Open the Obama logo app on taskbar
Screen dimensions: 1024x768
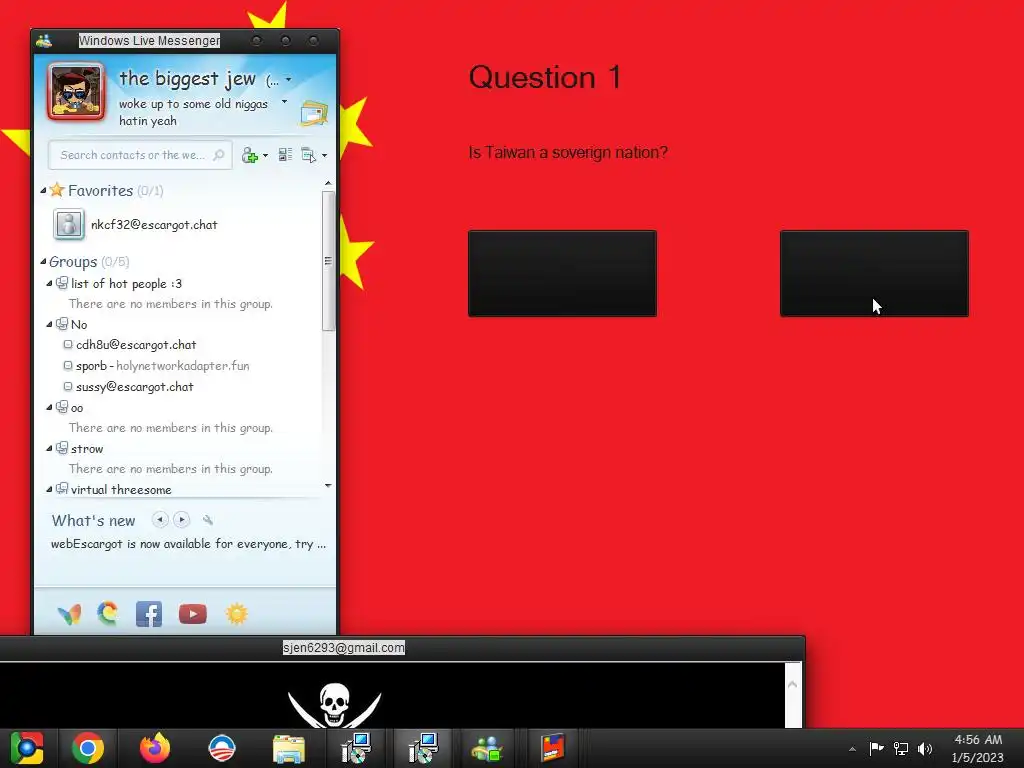pyautogui.click(x=221, y=748)
